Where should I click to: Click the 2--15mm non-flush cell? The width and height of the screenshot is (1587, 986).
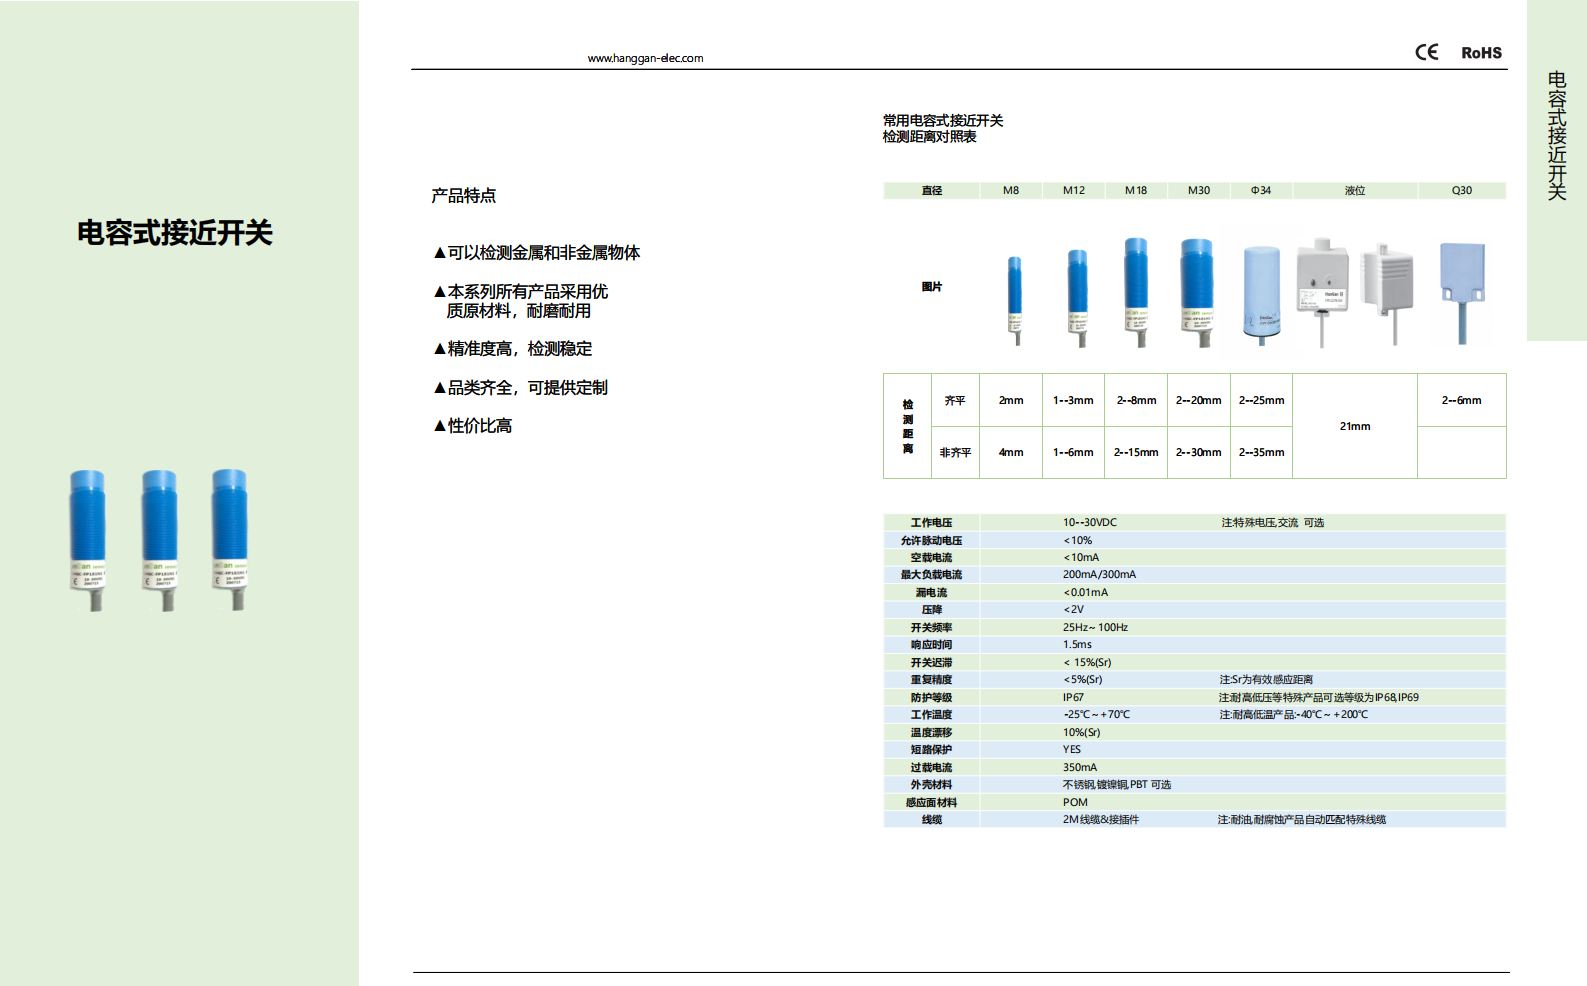[x=1136, y=452]
